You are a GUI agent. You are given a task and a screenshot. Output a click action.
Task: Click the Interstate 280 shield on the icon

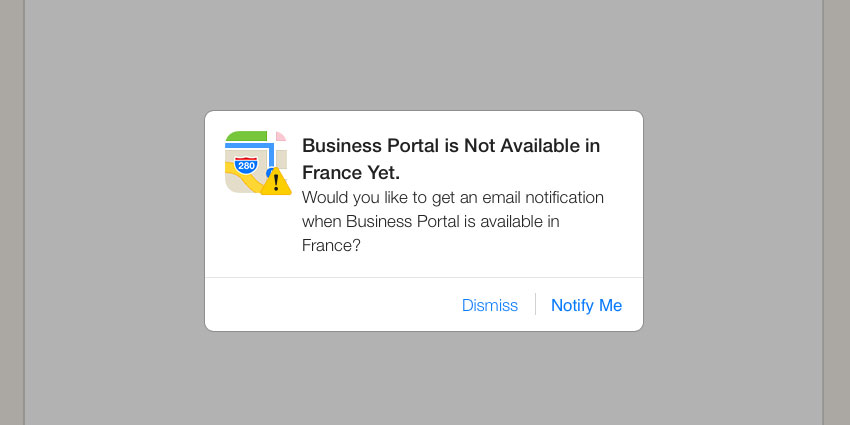click(246, 165)
